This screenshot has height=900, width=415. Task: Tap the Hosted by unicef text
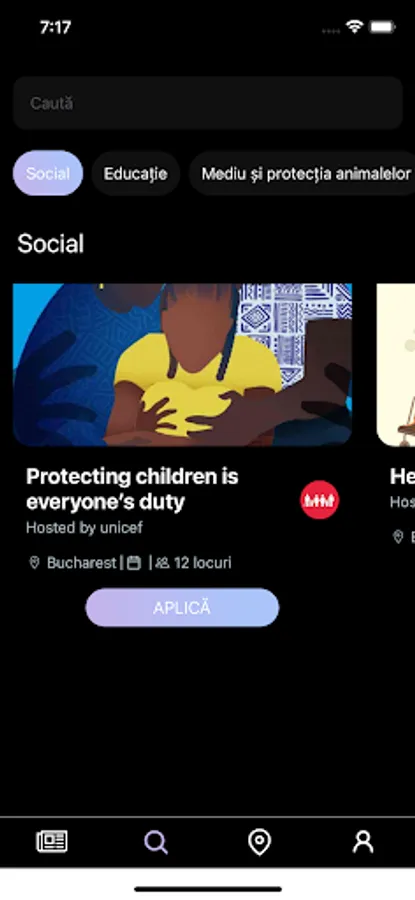pyautogui.click(x=84, y=528)
